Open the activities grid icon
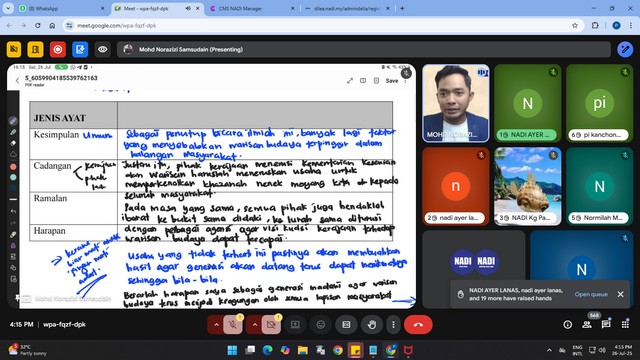640x360 pixels. [x=625, y=325]
